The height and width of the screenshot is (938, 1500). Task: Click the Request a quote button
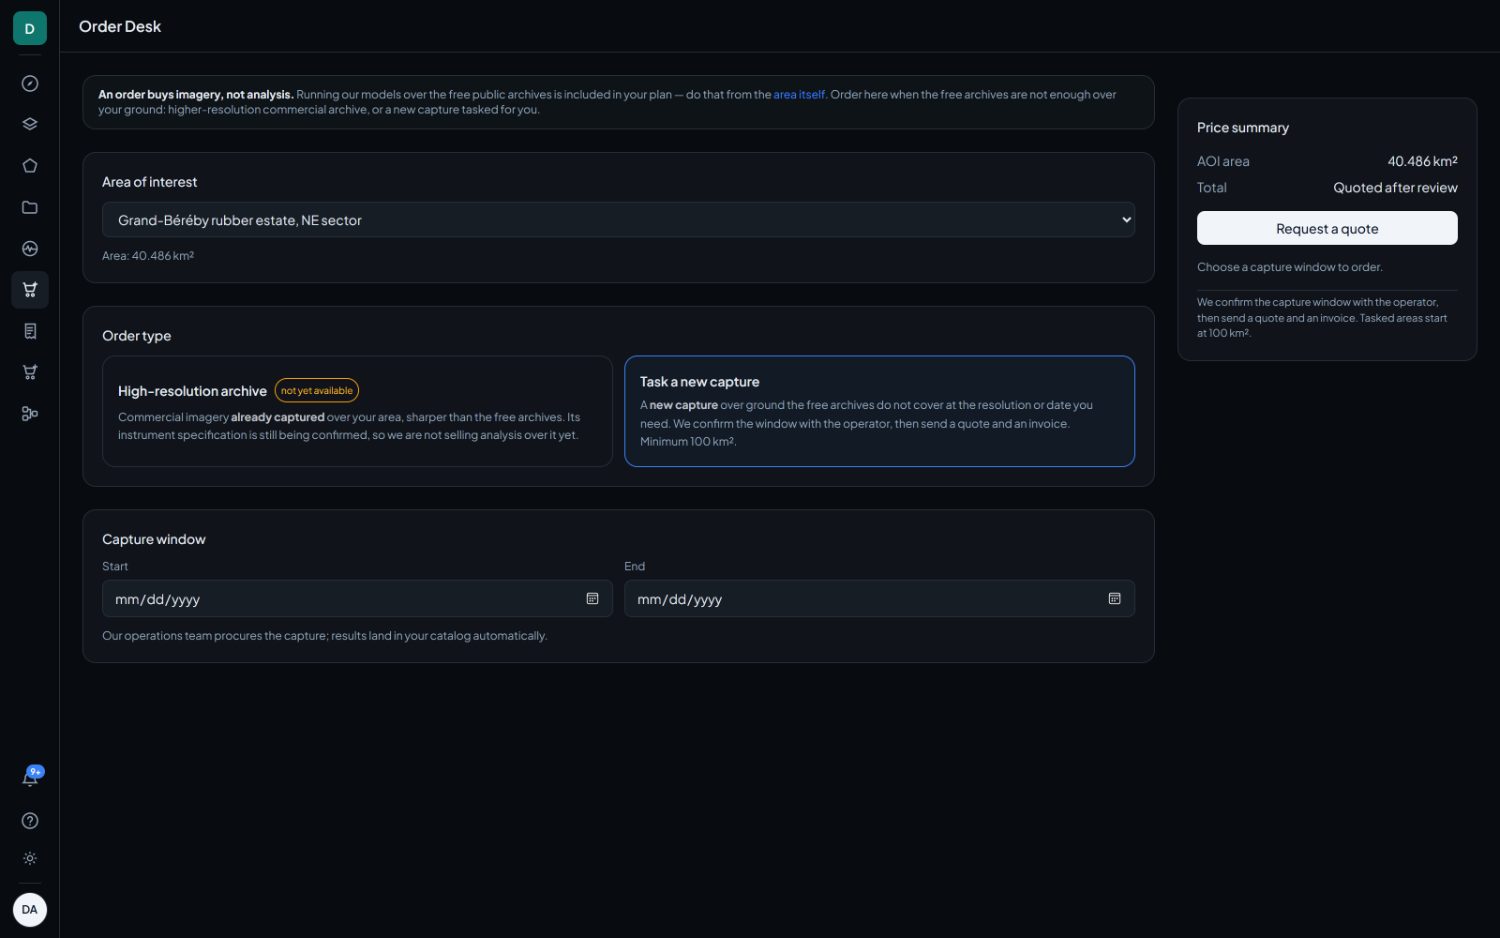pyautogui.click(x=1327, y=228)
